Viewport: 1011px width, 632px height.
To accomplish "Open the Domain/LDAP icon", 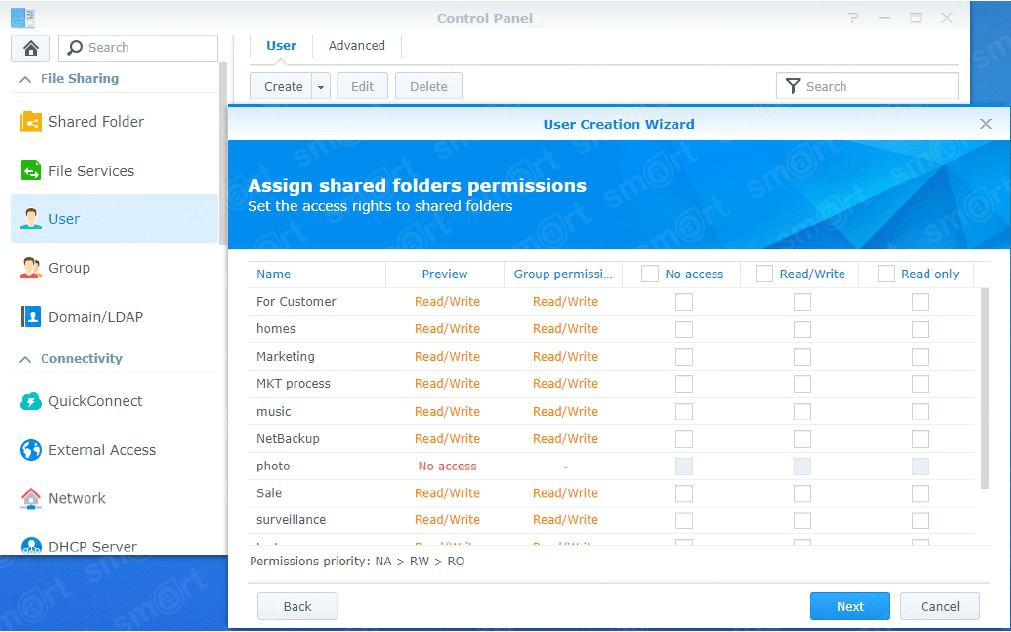I will [30, 317].
